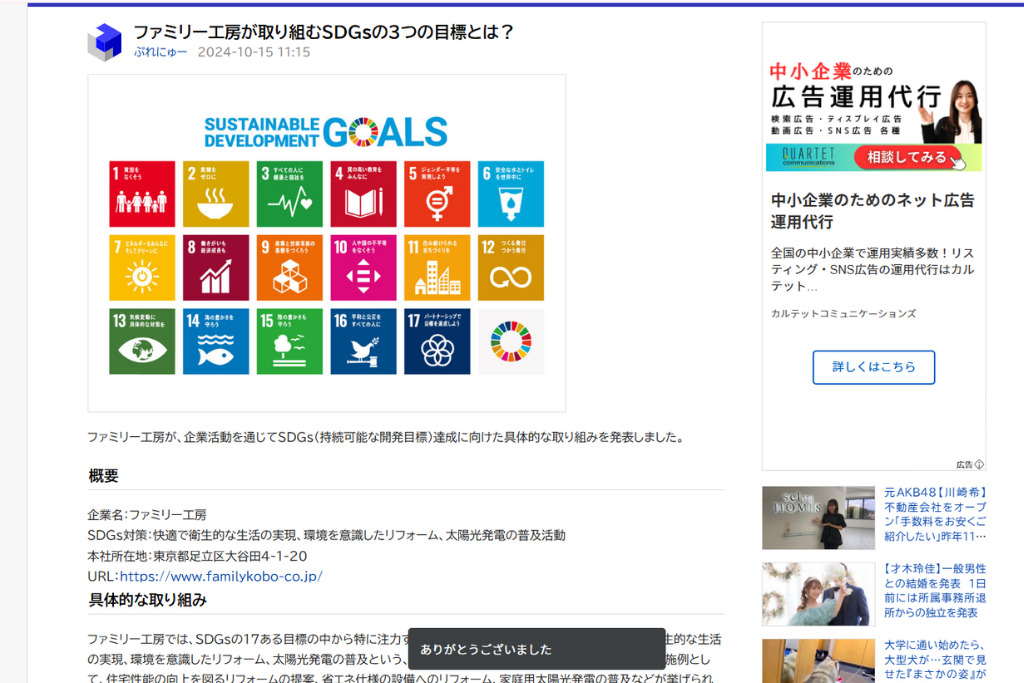The width and height of the screenshot is (1024, 683).
Task: Click the large dog article thumbnail
Action: tap(818, 661)
